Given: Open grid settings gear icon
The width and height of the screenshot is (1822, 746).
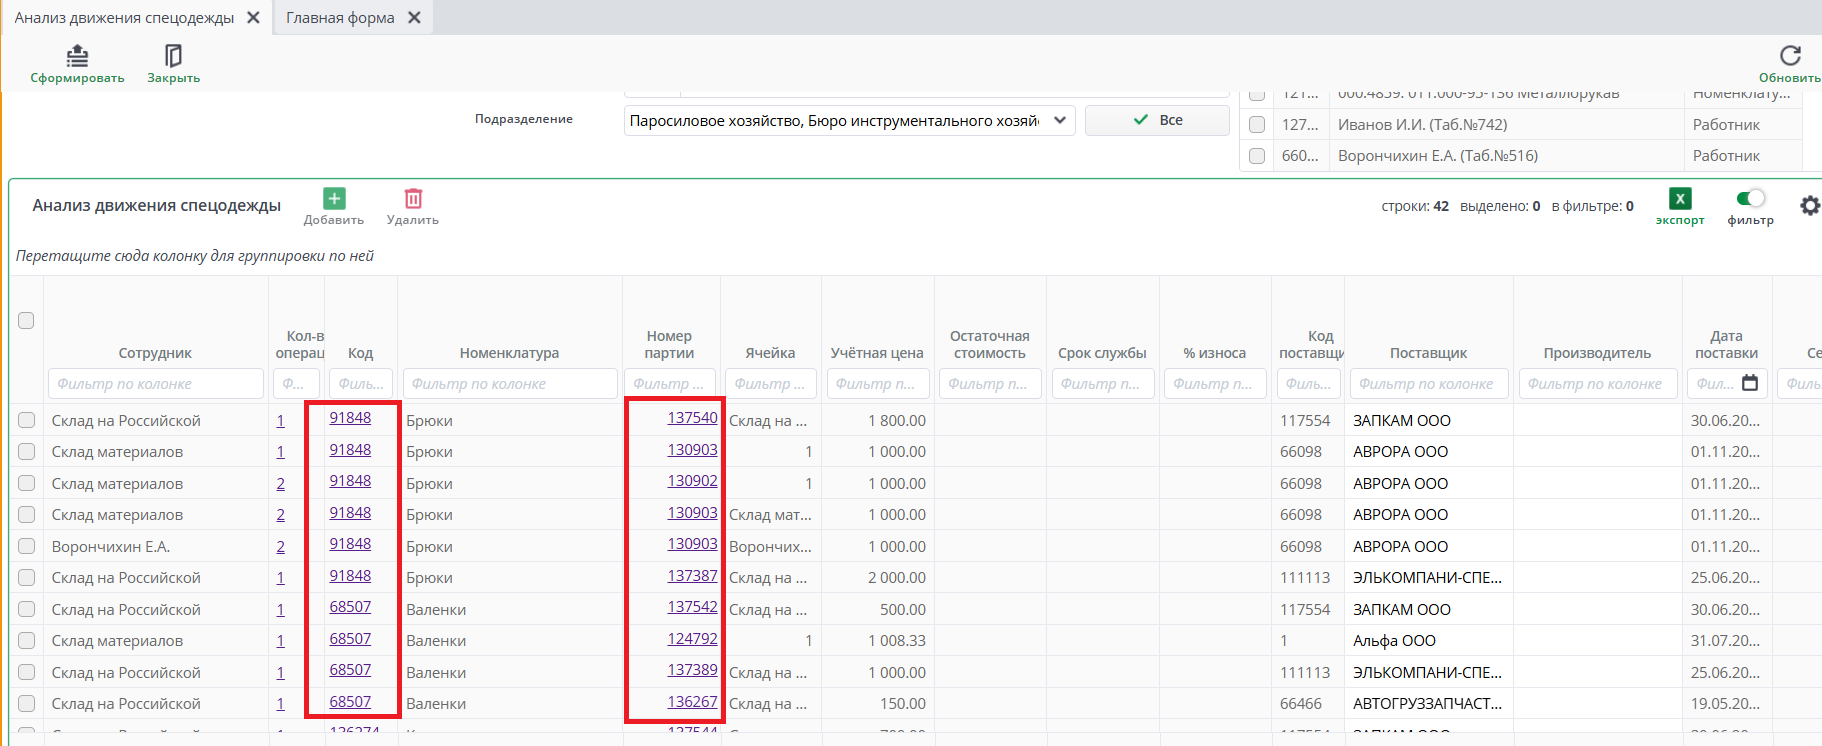Looking at the screenshot, I should pos(1809,206).
